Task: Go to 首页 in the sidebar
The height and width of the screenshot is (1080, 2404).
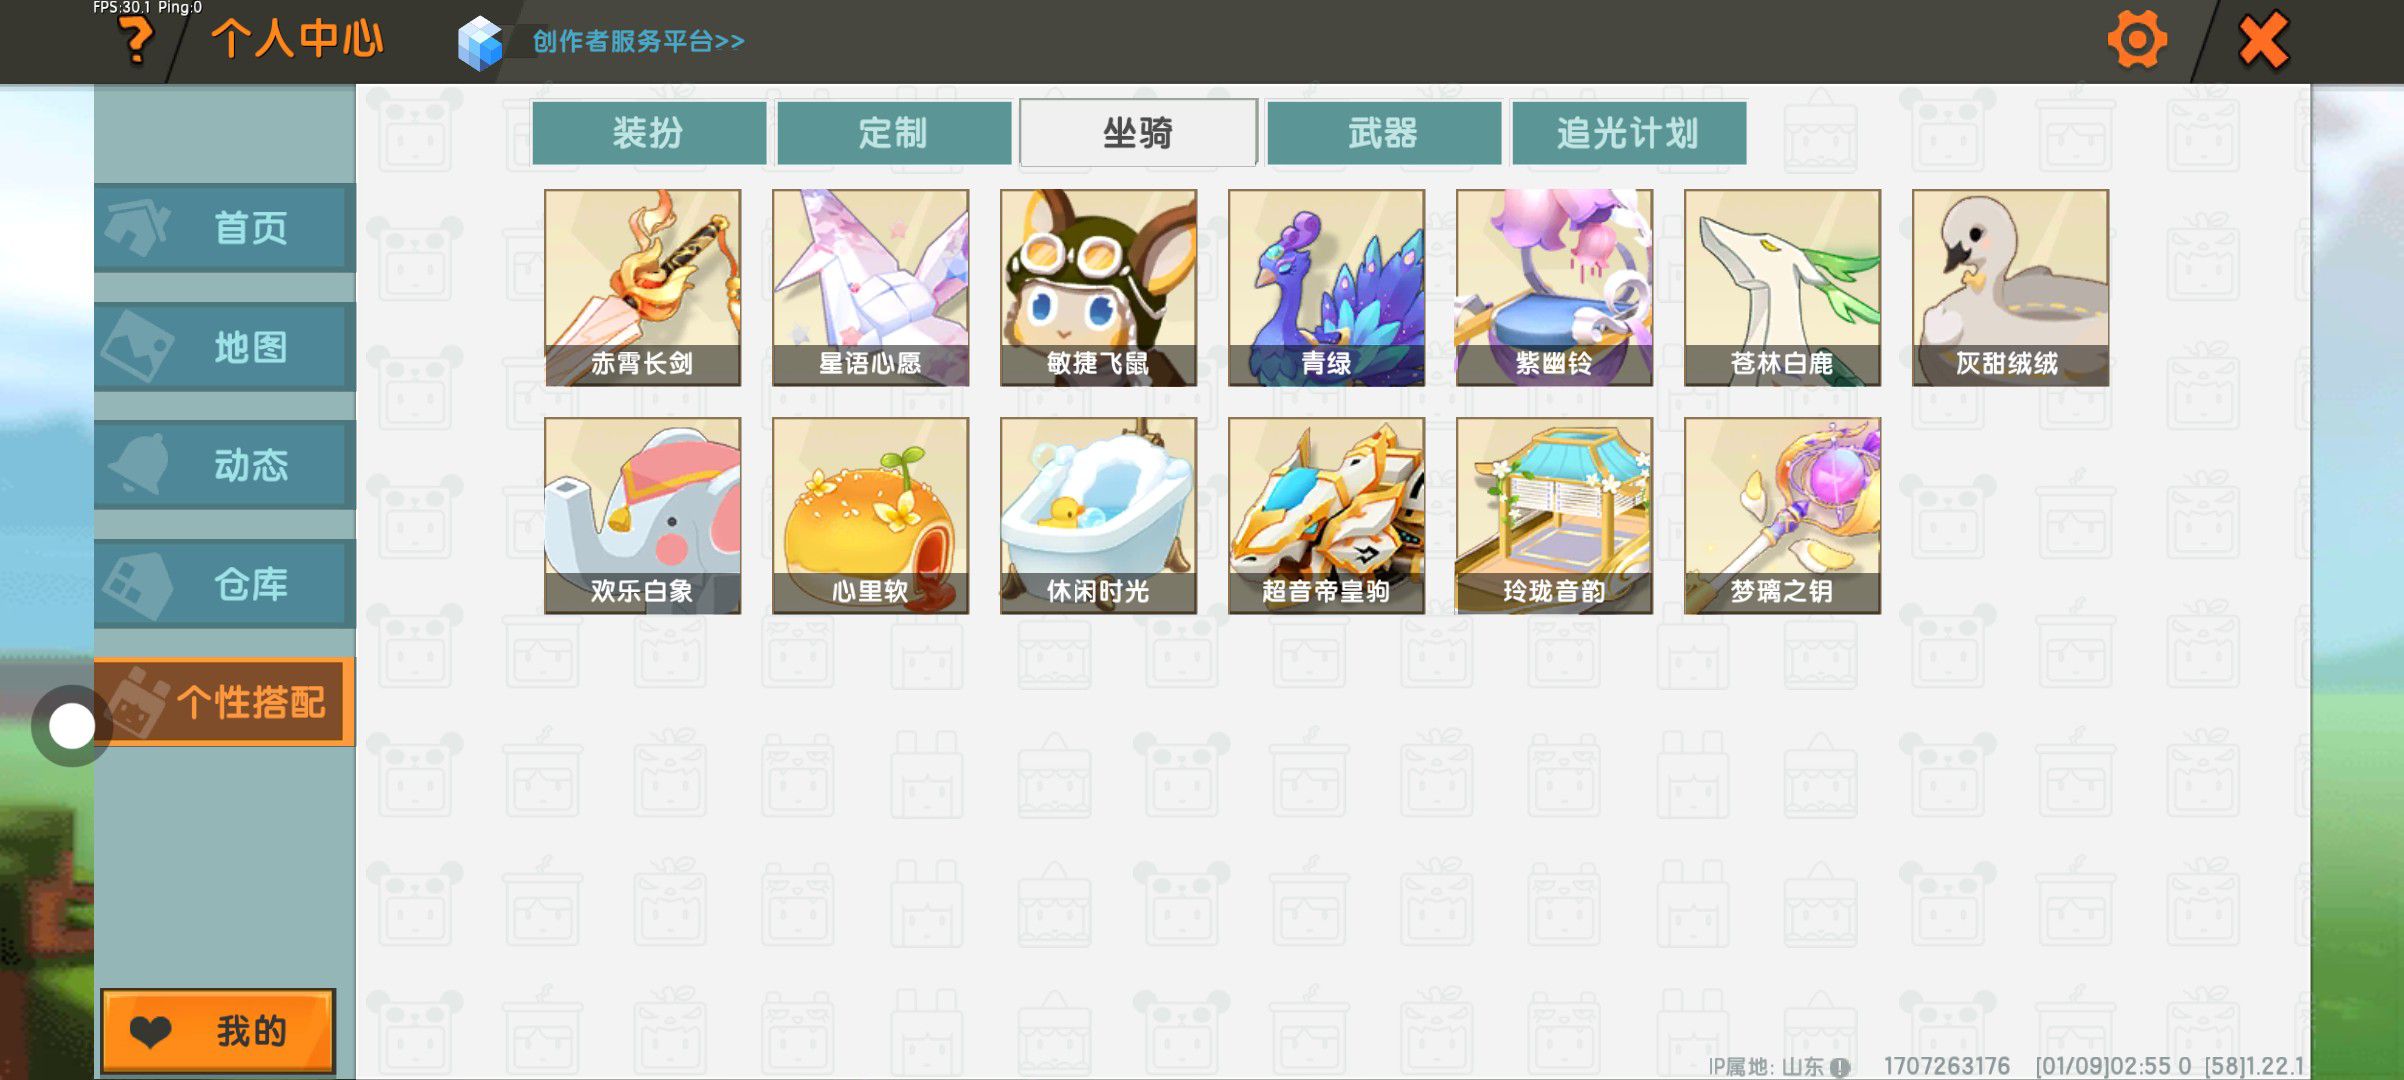Action: pyautogui.click(x=225, y=228)
